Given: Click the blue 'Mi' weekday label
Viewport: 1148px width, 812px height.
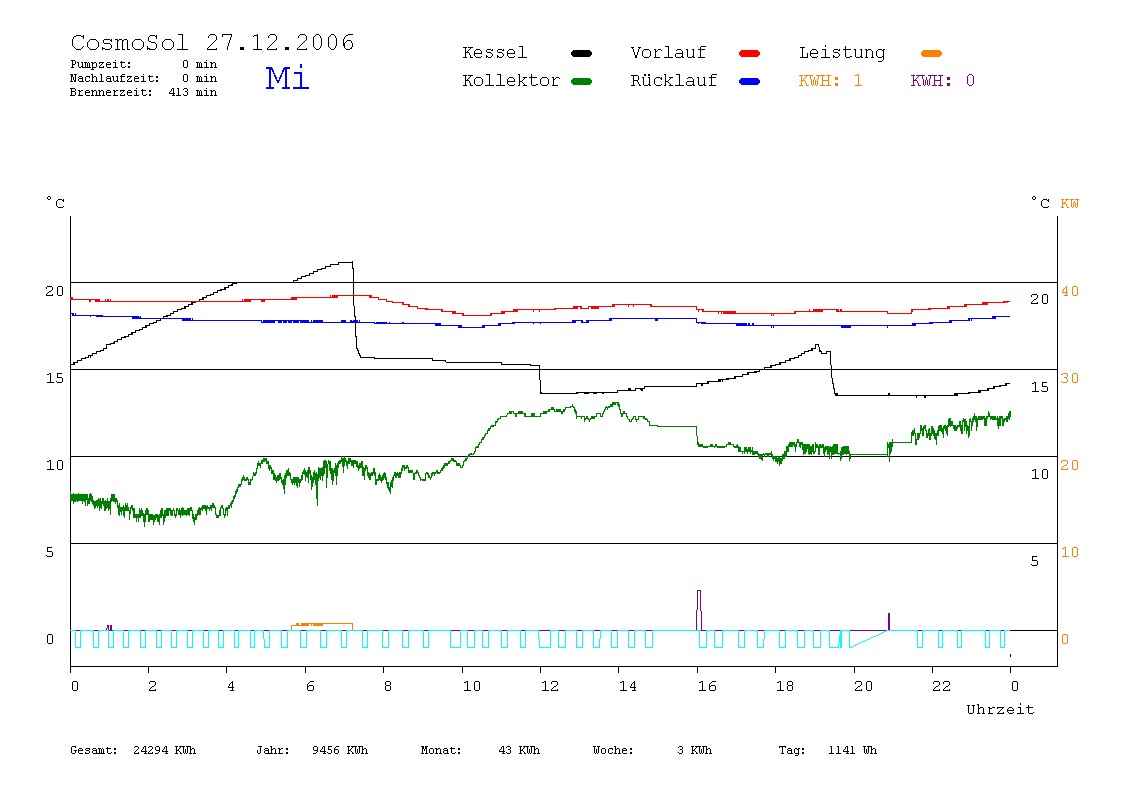Looking at the screenshot, I should 287,77.
